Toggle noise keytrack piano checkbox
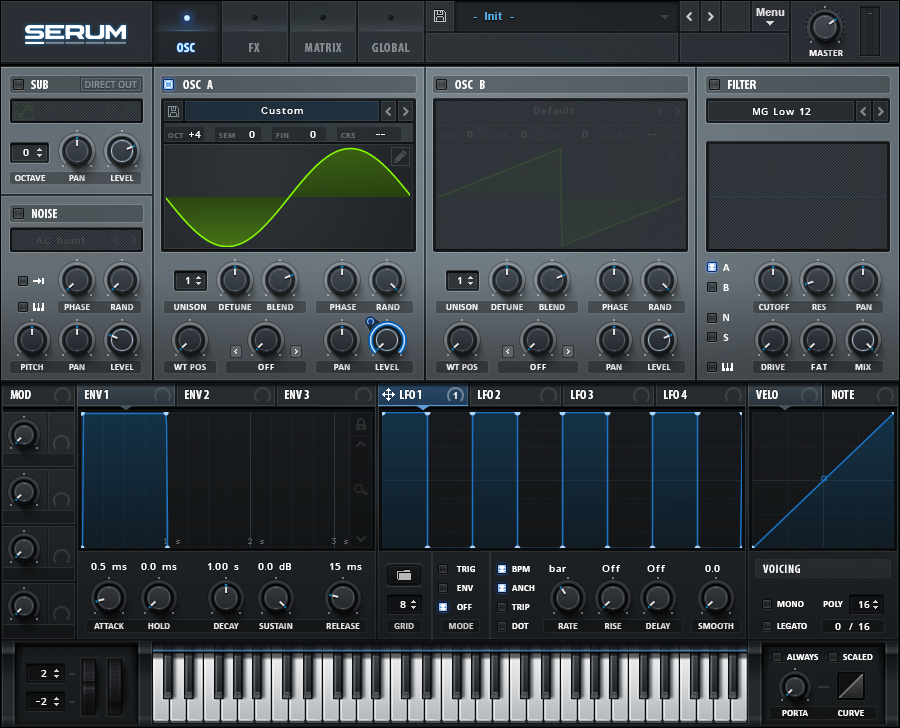Viewport: 900px width, 728px height. [x=23, y=307]
